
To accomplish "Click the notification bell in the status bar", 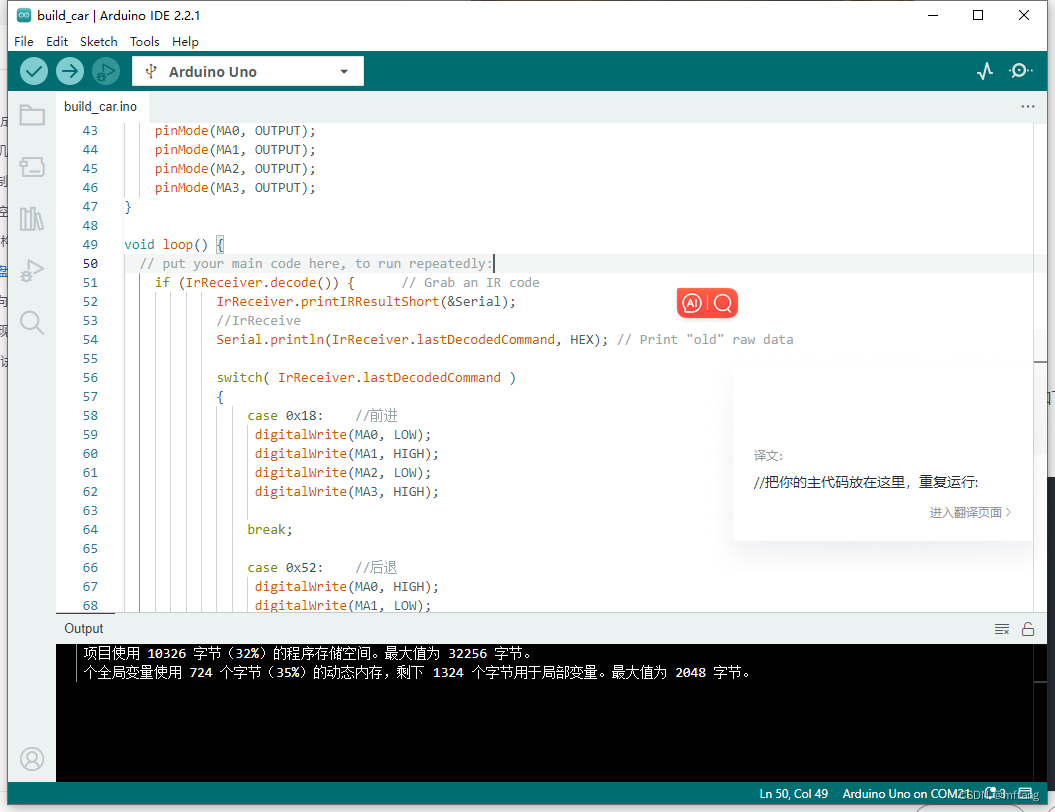I will pos(989,793).
